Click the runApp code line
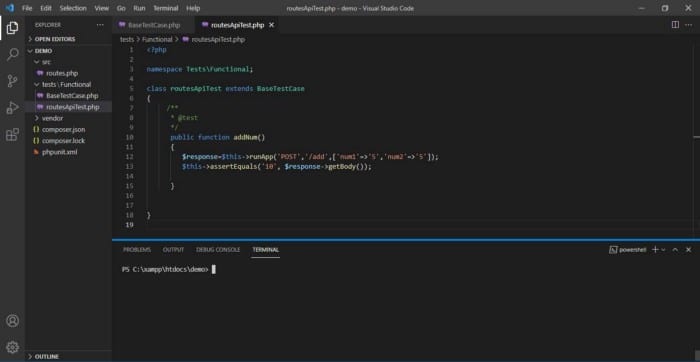The width and height of the screenshot is (700, 362). pyautogui.click(x=310, y=157)
